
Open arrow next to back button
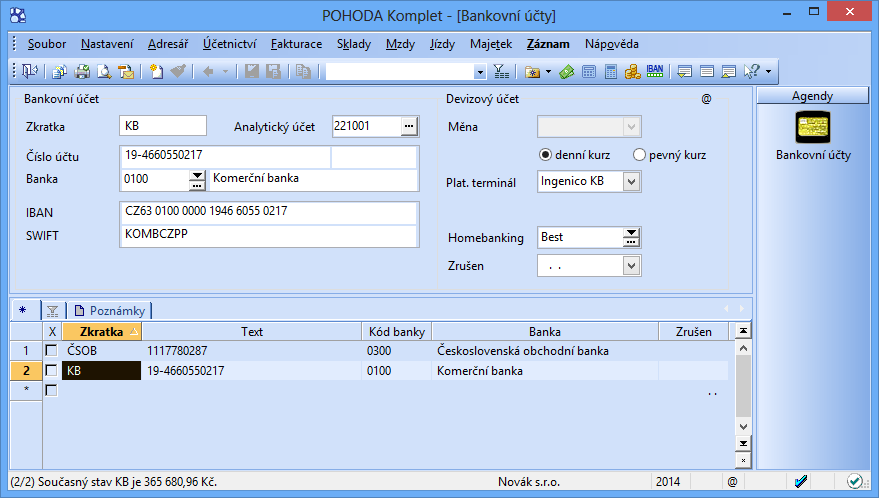pos(225,72)
